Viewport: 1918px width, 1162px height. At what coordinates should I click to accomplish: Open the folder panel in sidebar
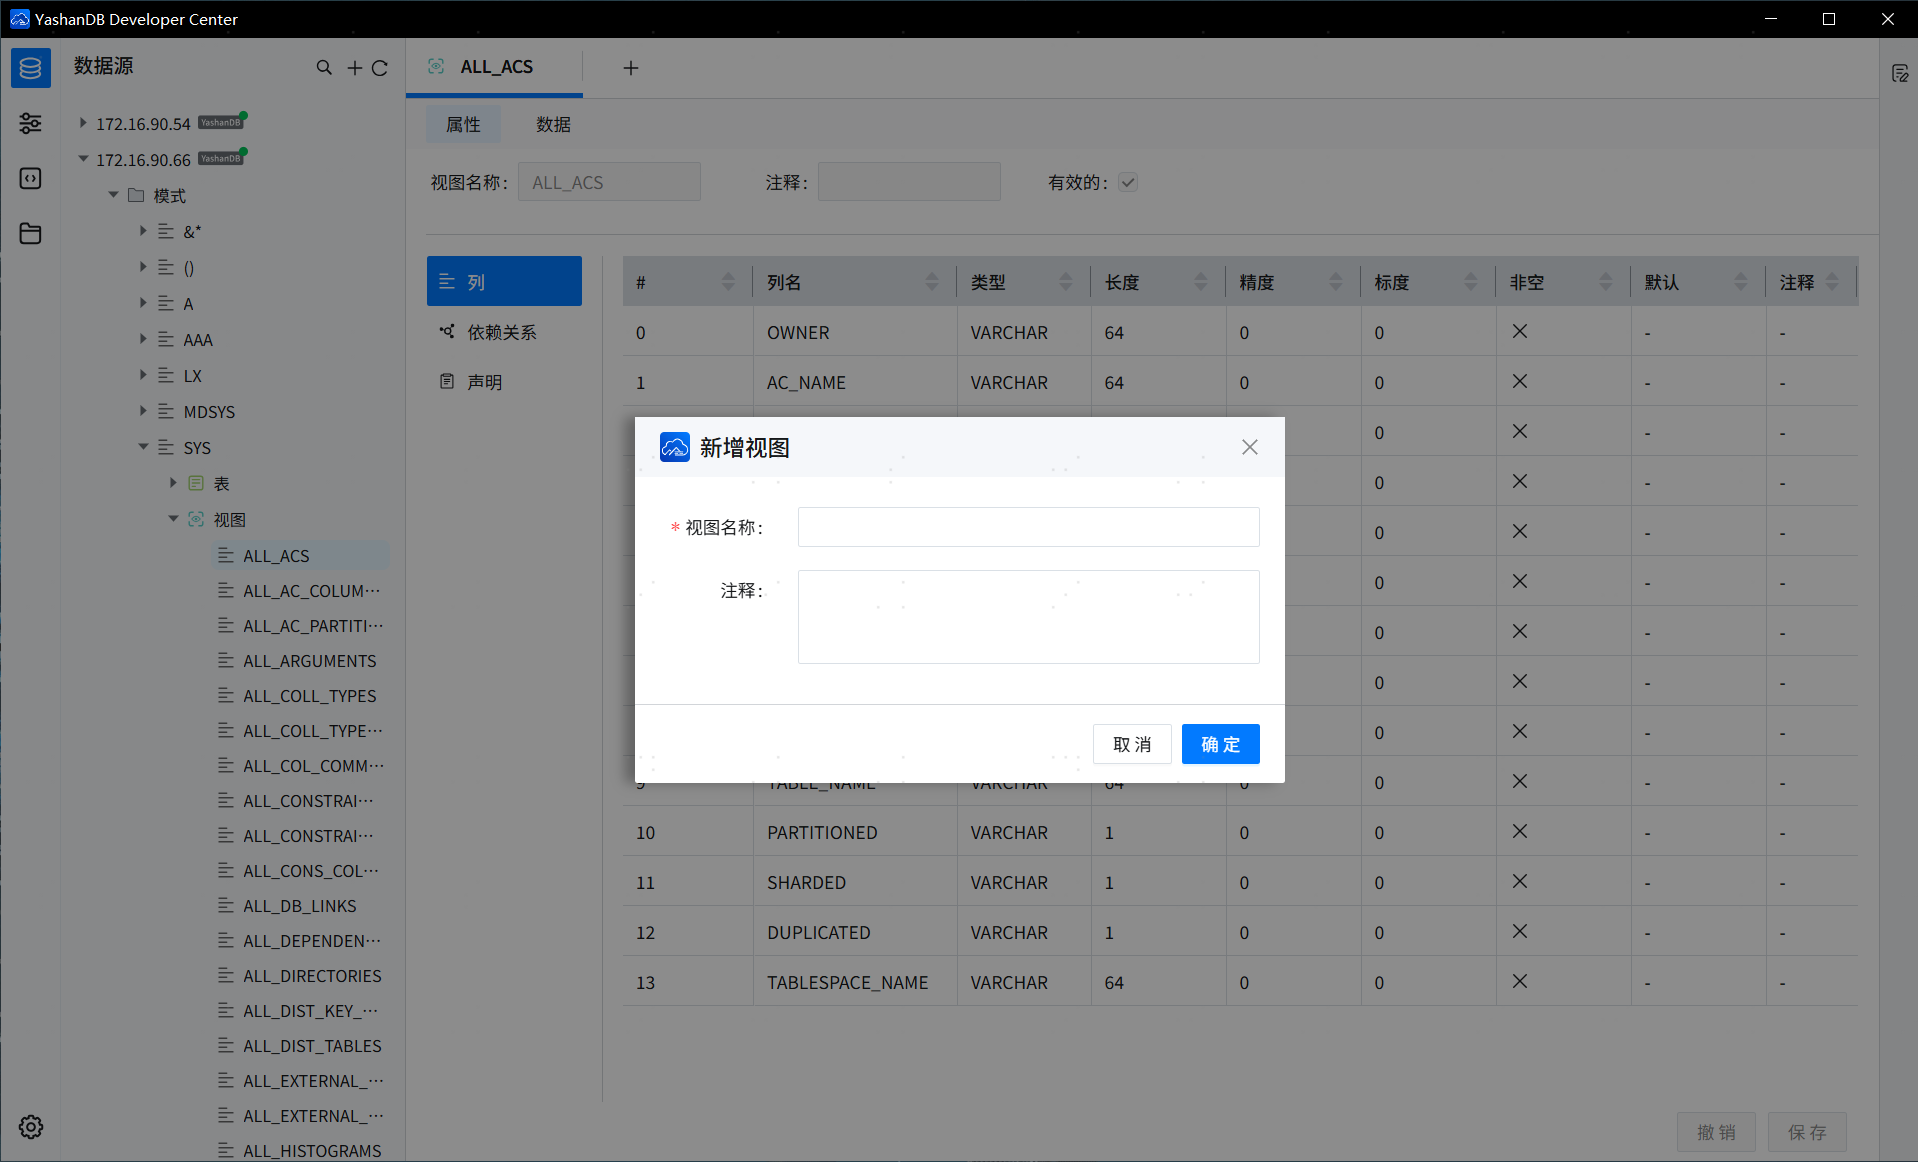pos(30,233)
